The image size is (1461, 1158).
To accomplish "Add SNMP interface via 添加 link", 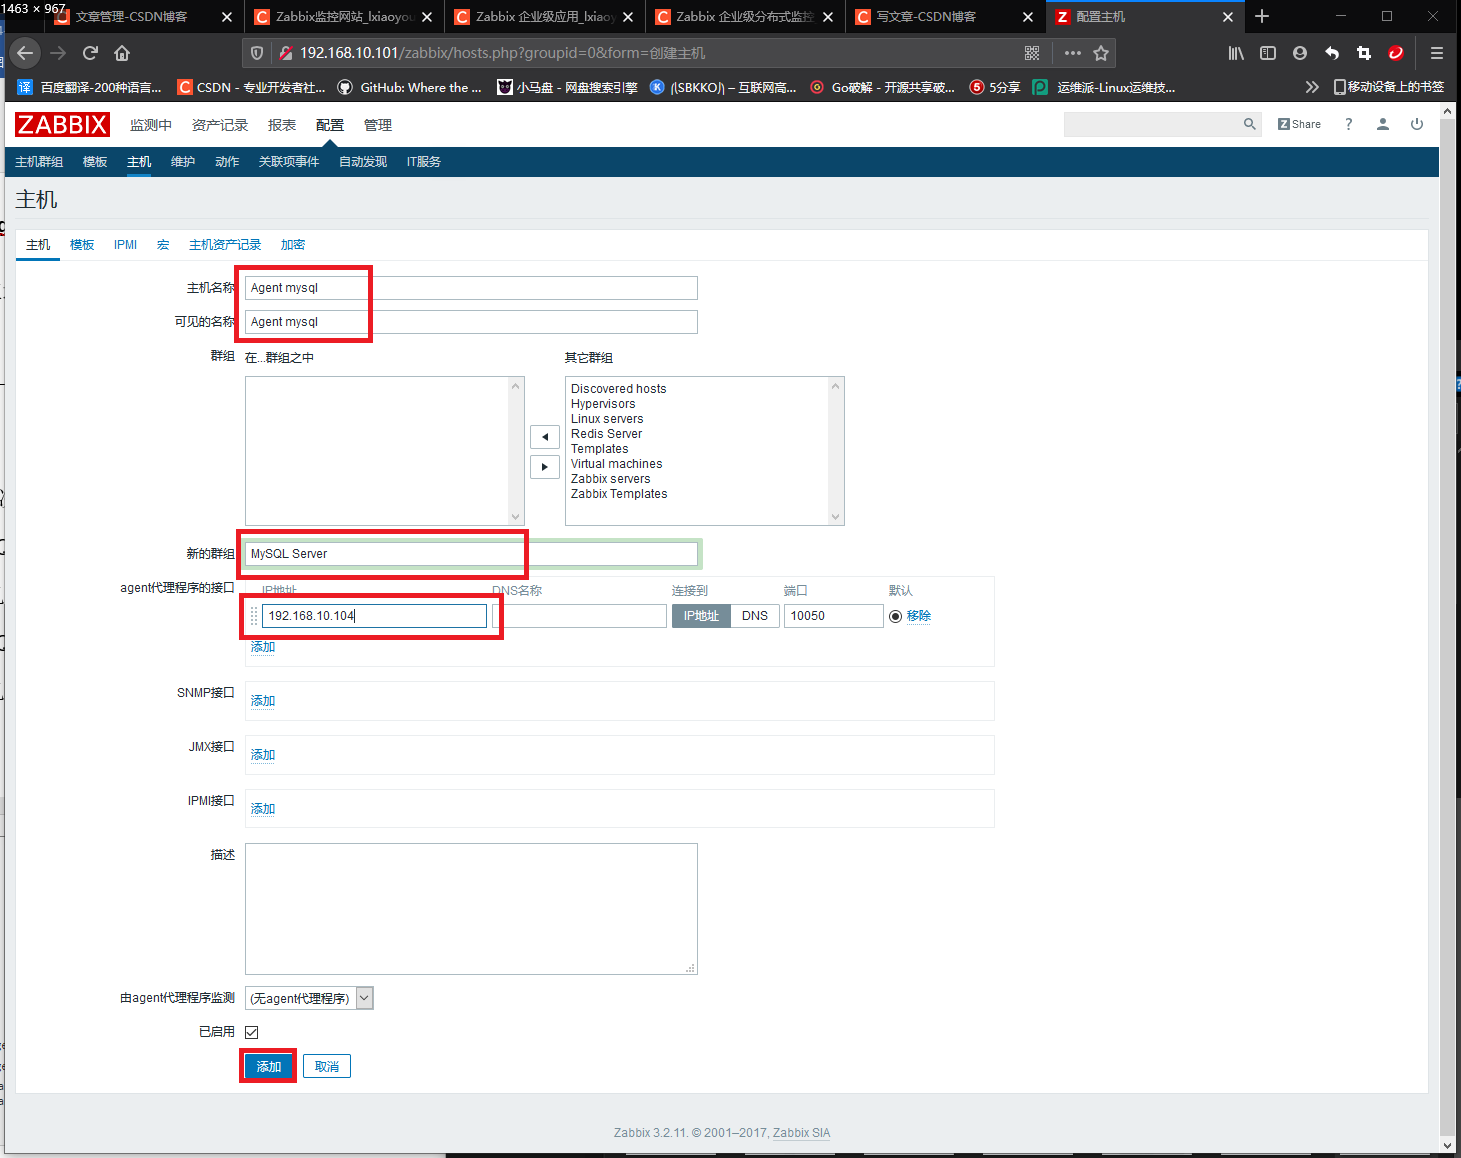I will pos(263,701).
